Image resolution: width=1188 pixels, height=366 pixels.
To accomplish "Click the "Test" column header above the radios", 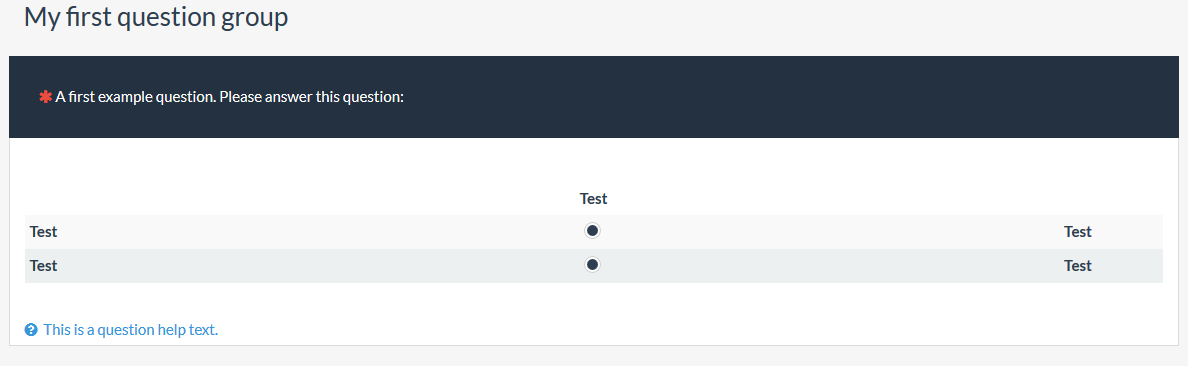I will 593,199.
